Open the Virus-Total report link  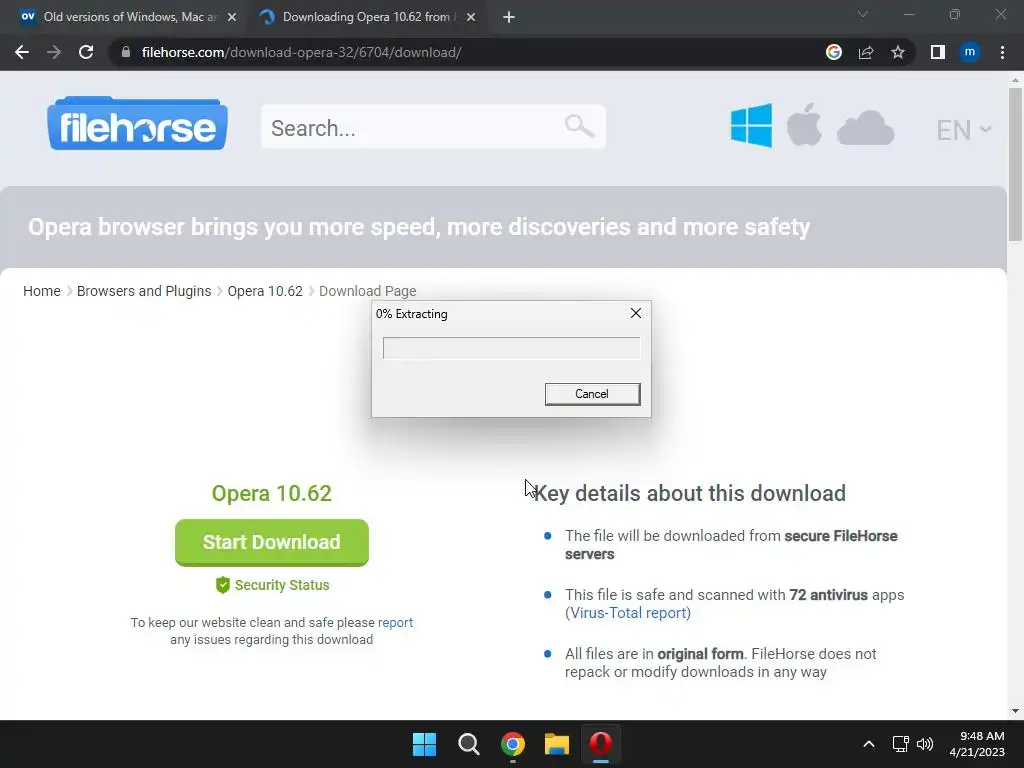pyautogui.click(x=628, y=613)
